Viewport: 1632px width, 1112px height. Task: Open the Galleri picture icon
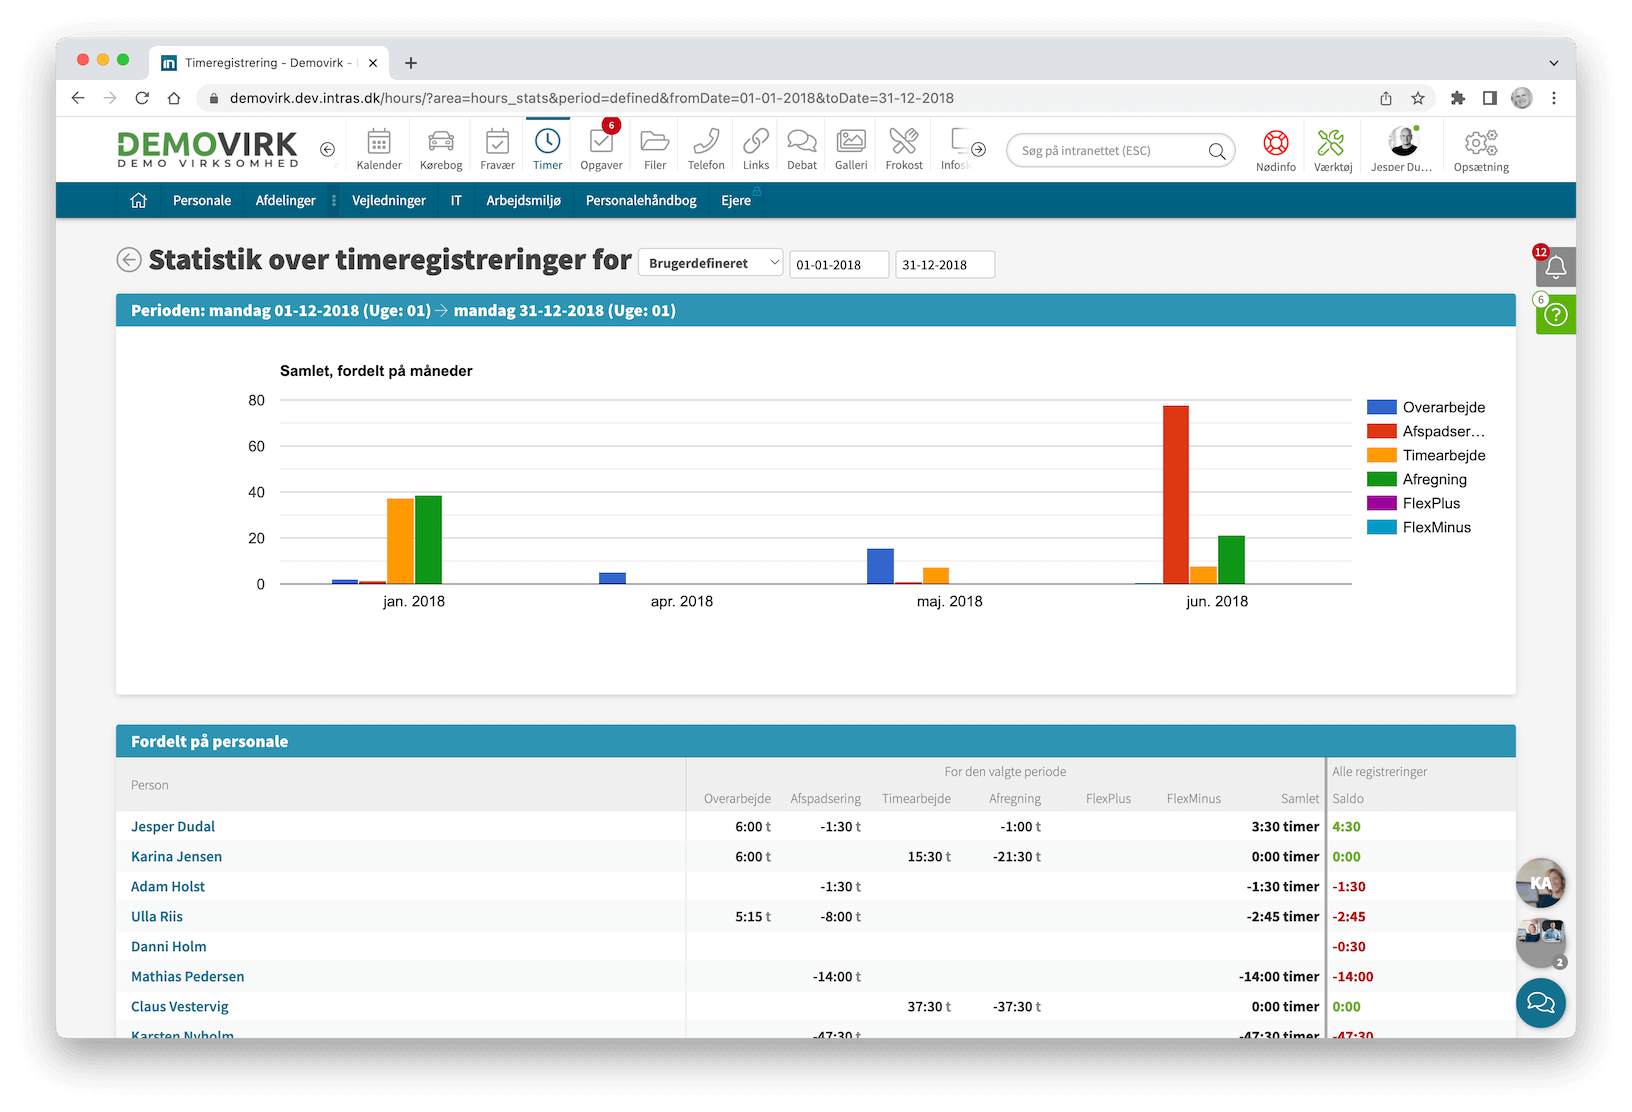pyautogui.click(x=851, y=149)
